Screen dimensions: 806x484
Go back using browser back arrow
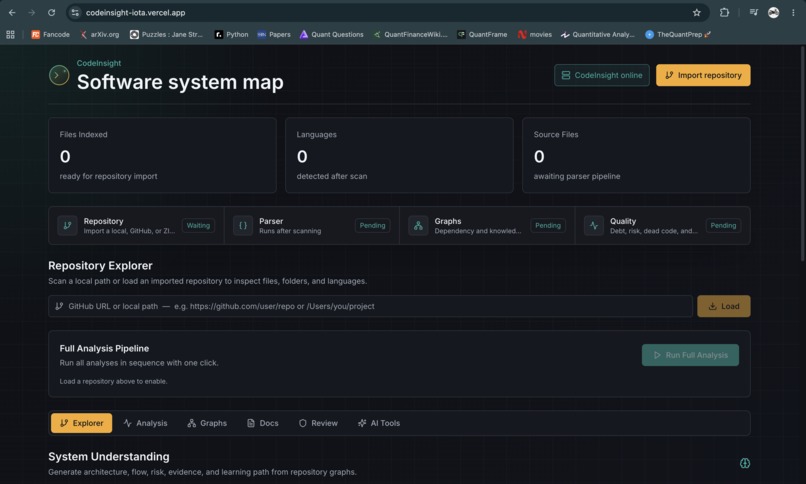(x=12, y=12)
